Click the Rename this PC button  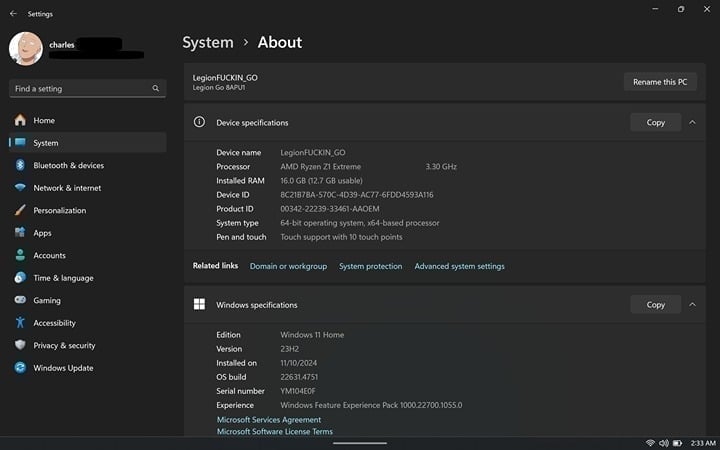[660, 82]
